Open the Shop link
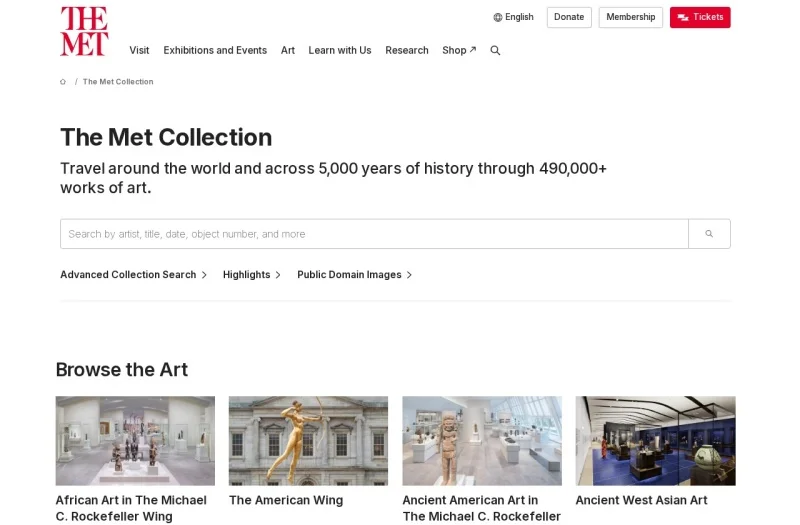This screenshot has height=525, width=800. (x=459, y=51)
